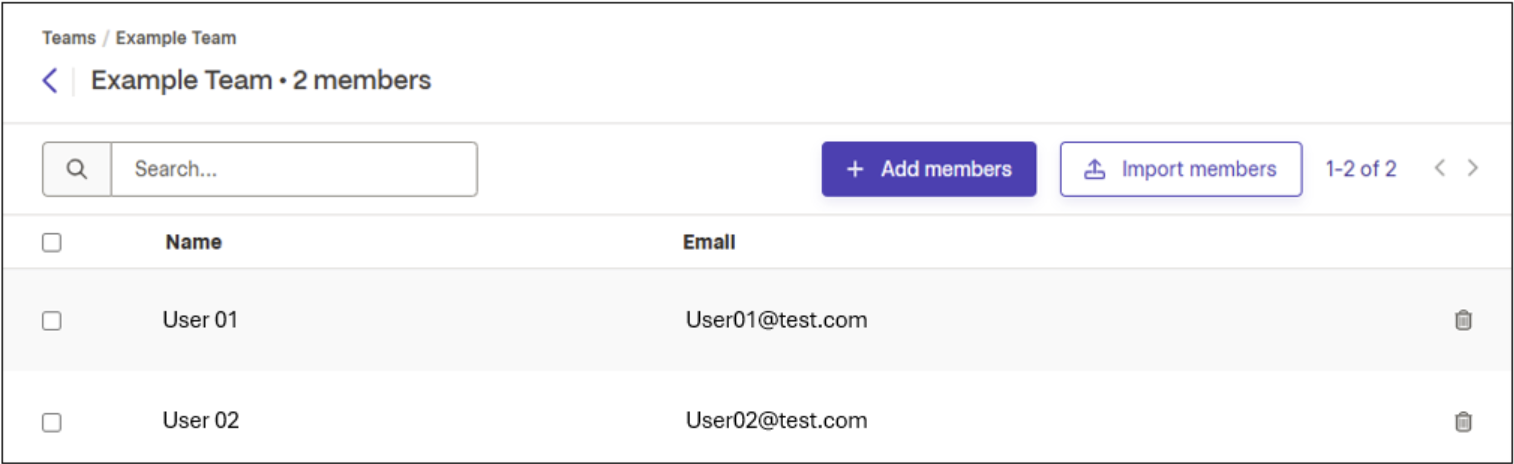Remove User 02 using trash icon

(x=1463, y=421)
